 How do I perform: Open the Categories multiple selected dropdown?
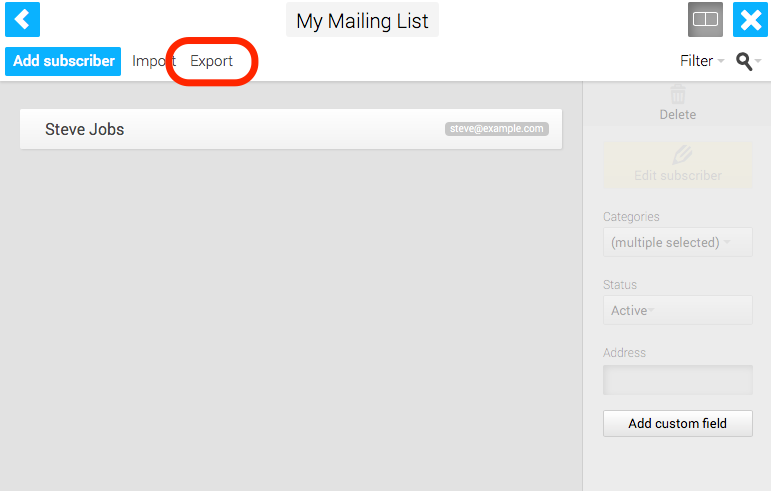click(678, 242)
